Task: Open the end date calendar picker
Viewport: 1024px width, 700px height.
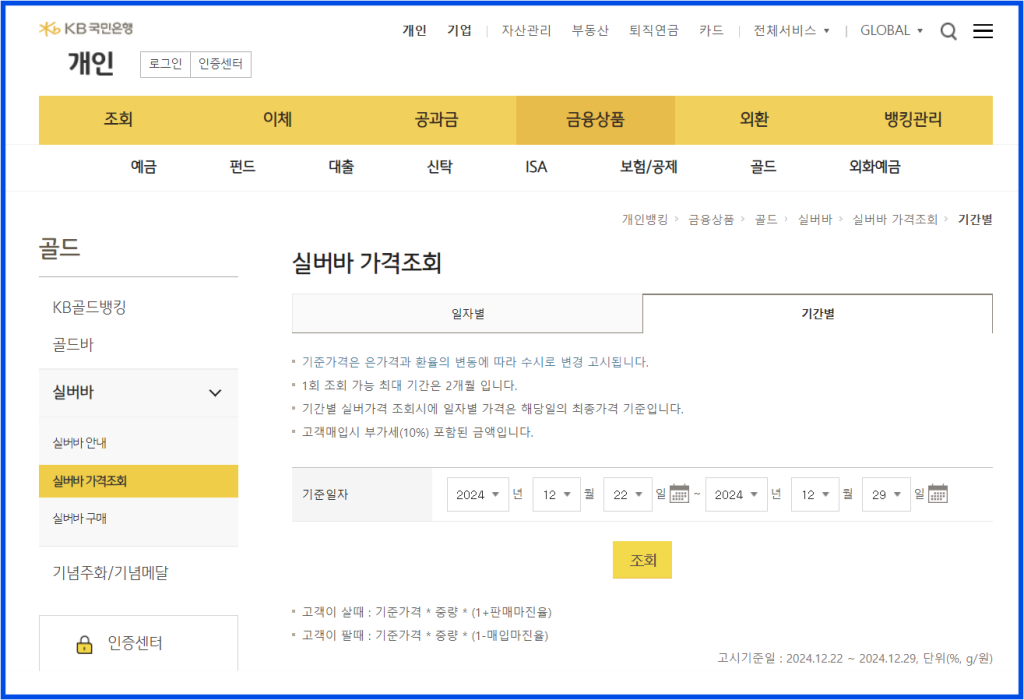Action: pos(938,494)
